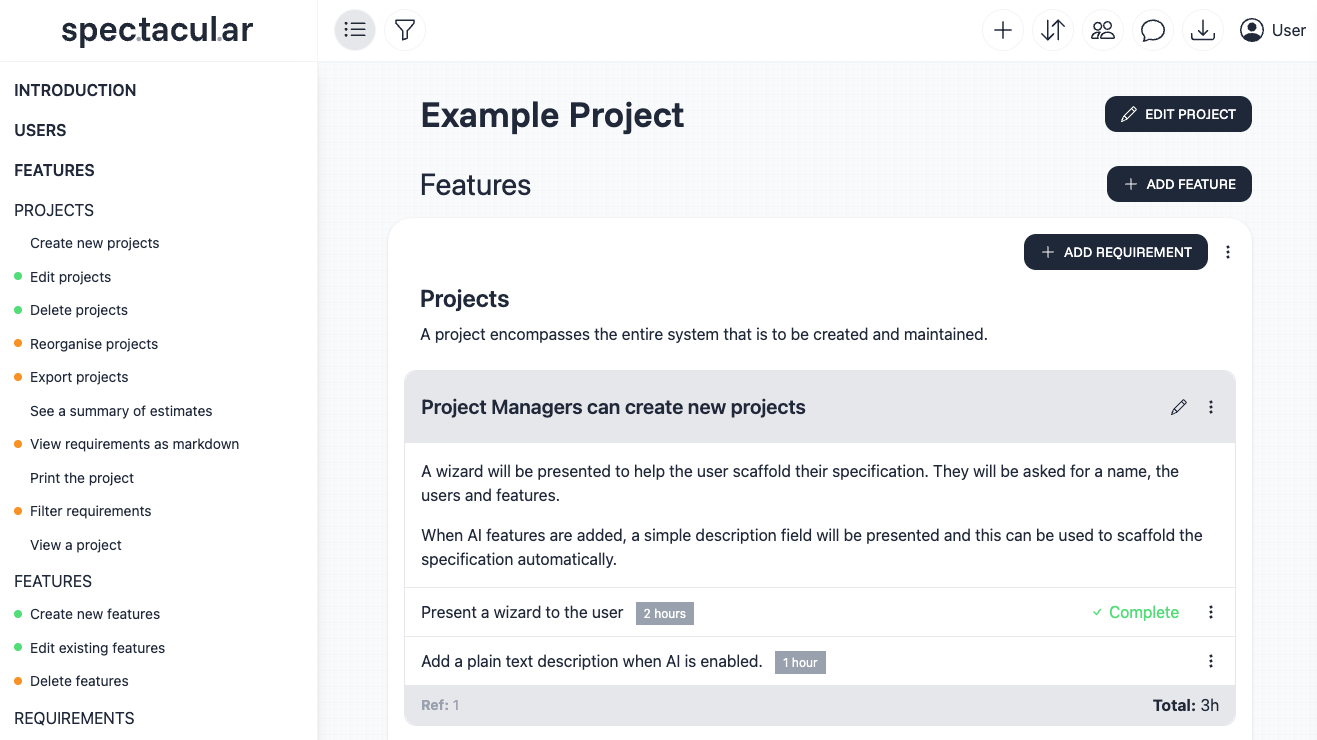Click the reorder up-down arrows icon

click(1053, 30)
